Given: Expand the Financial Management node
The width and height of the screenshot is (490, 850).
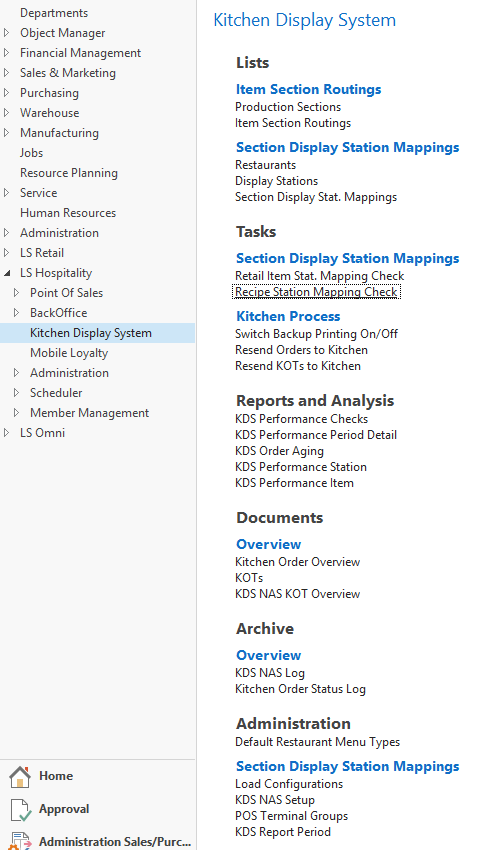Looking at the screenshot, I should (x=7, y=53).
